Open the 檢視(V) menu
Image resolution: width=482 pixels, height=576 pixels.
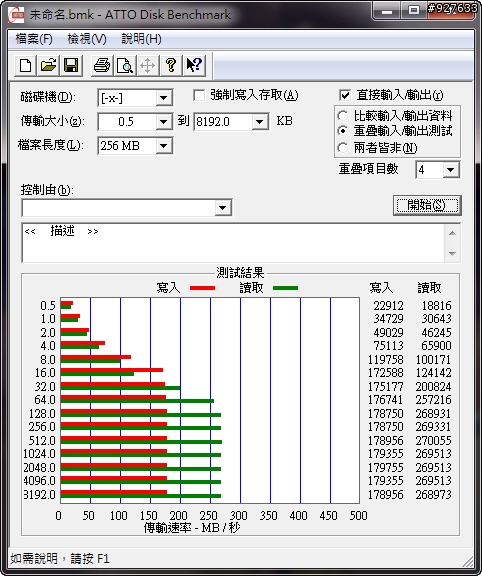[87, 39]
